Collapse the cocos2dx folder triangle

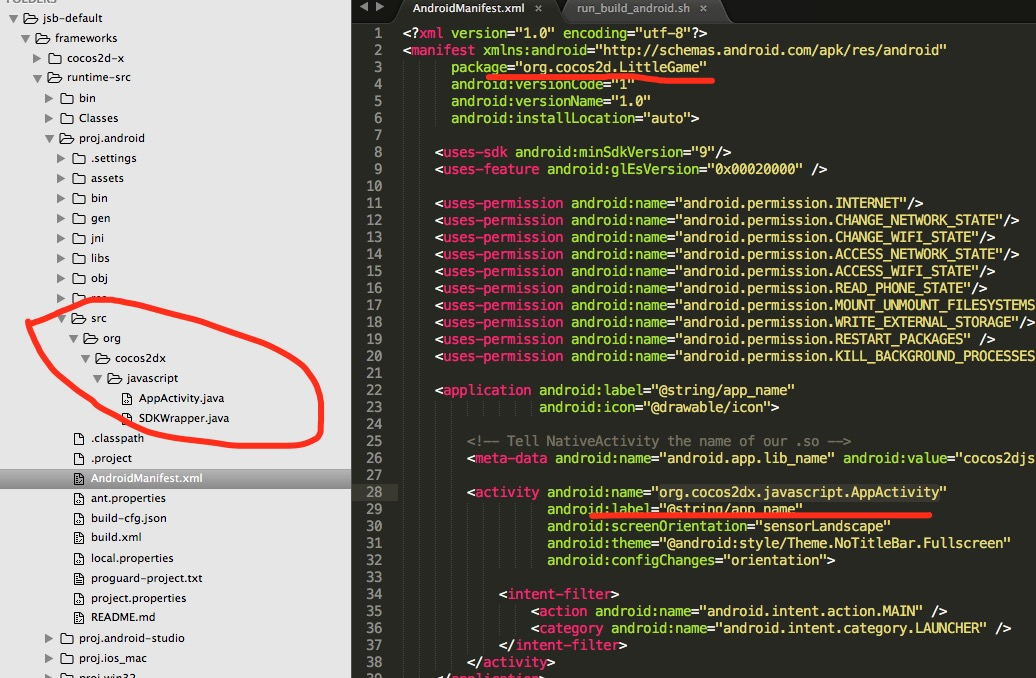tap(85, 359)
